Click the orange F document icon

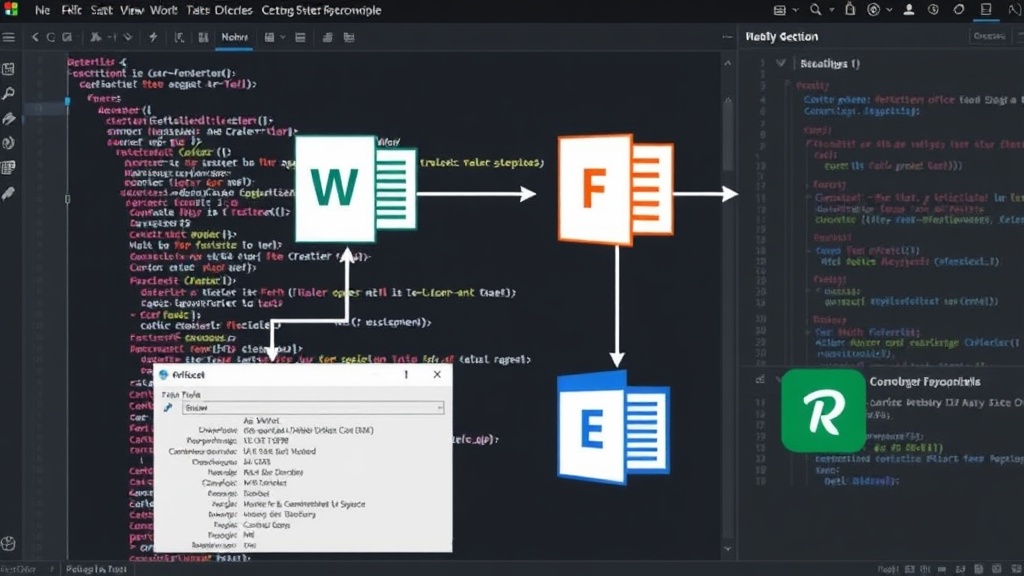pos(615,189)
